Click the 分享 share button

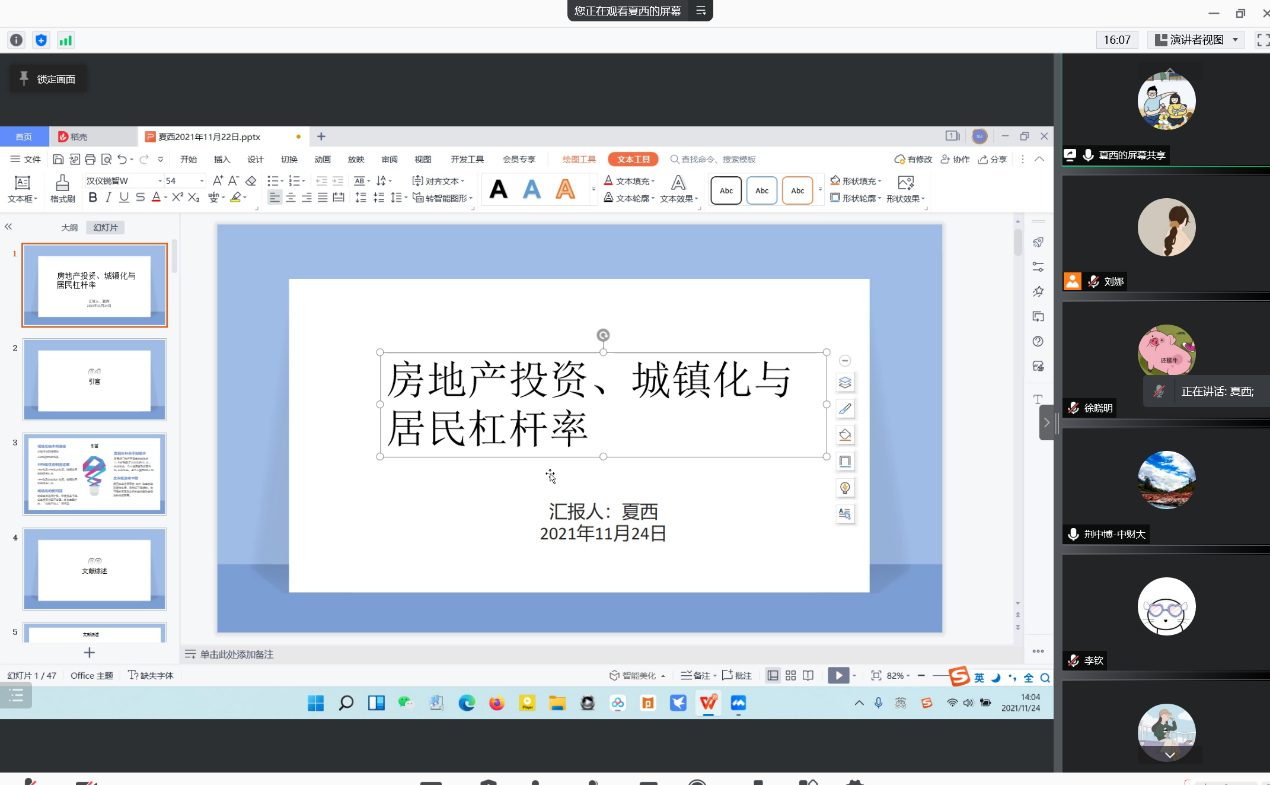[993, 159]
